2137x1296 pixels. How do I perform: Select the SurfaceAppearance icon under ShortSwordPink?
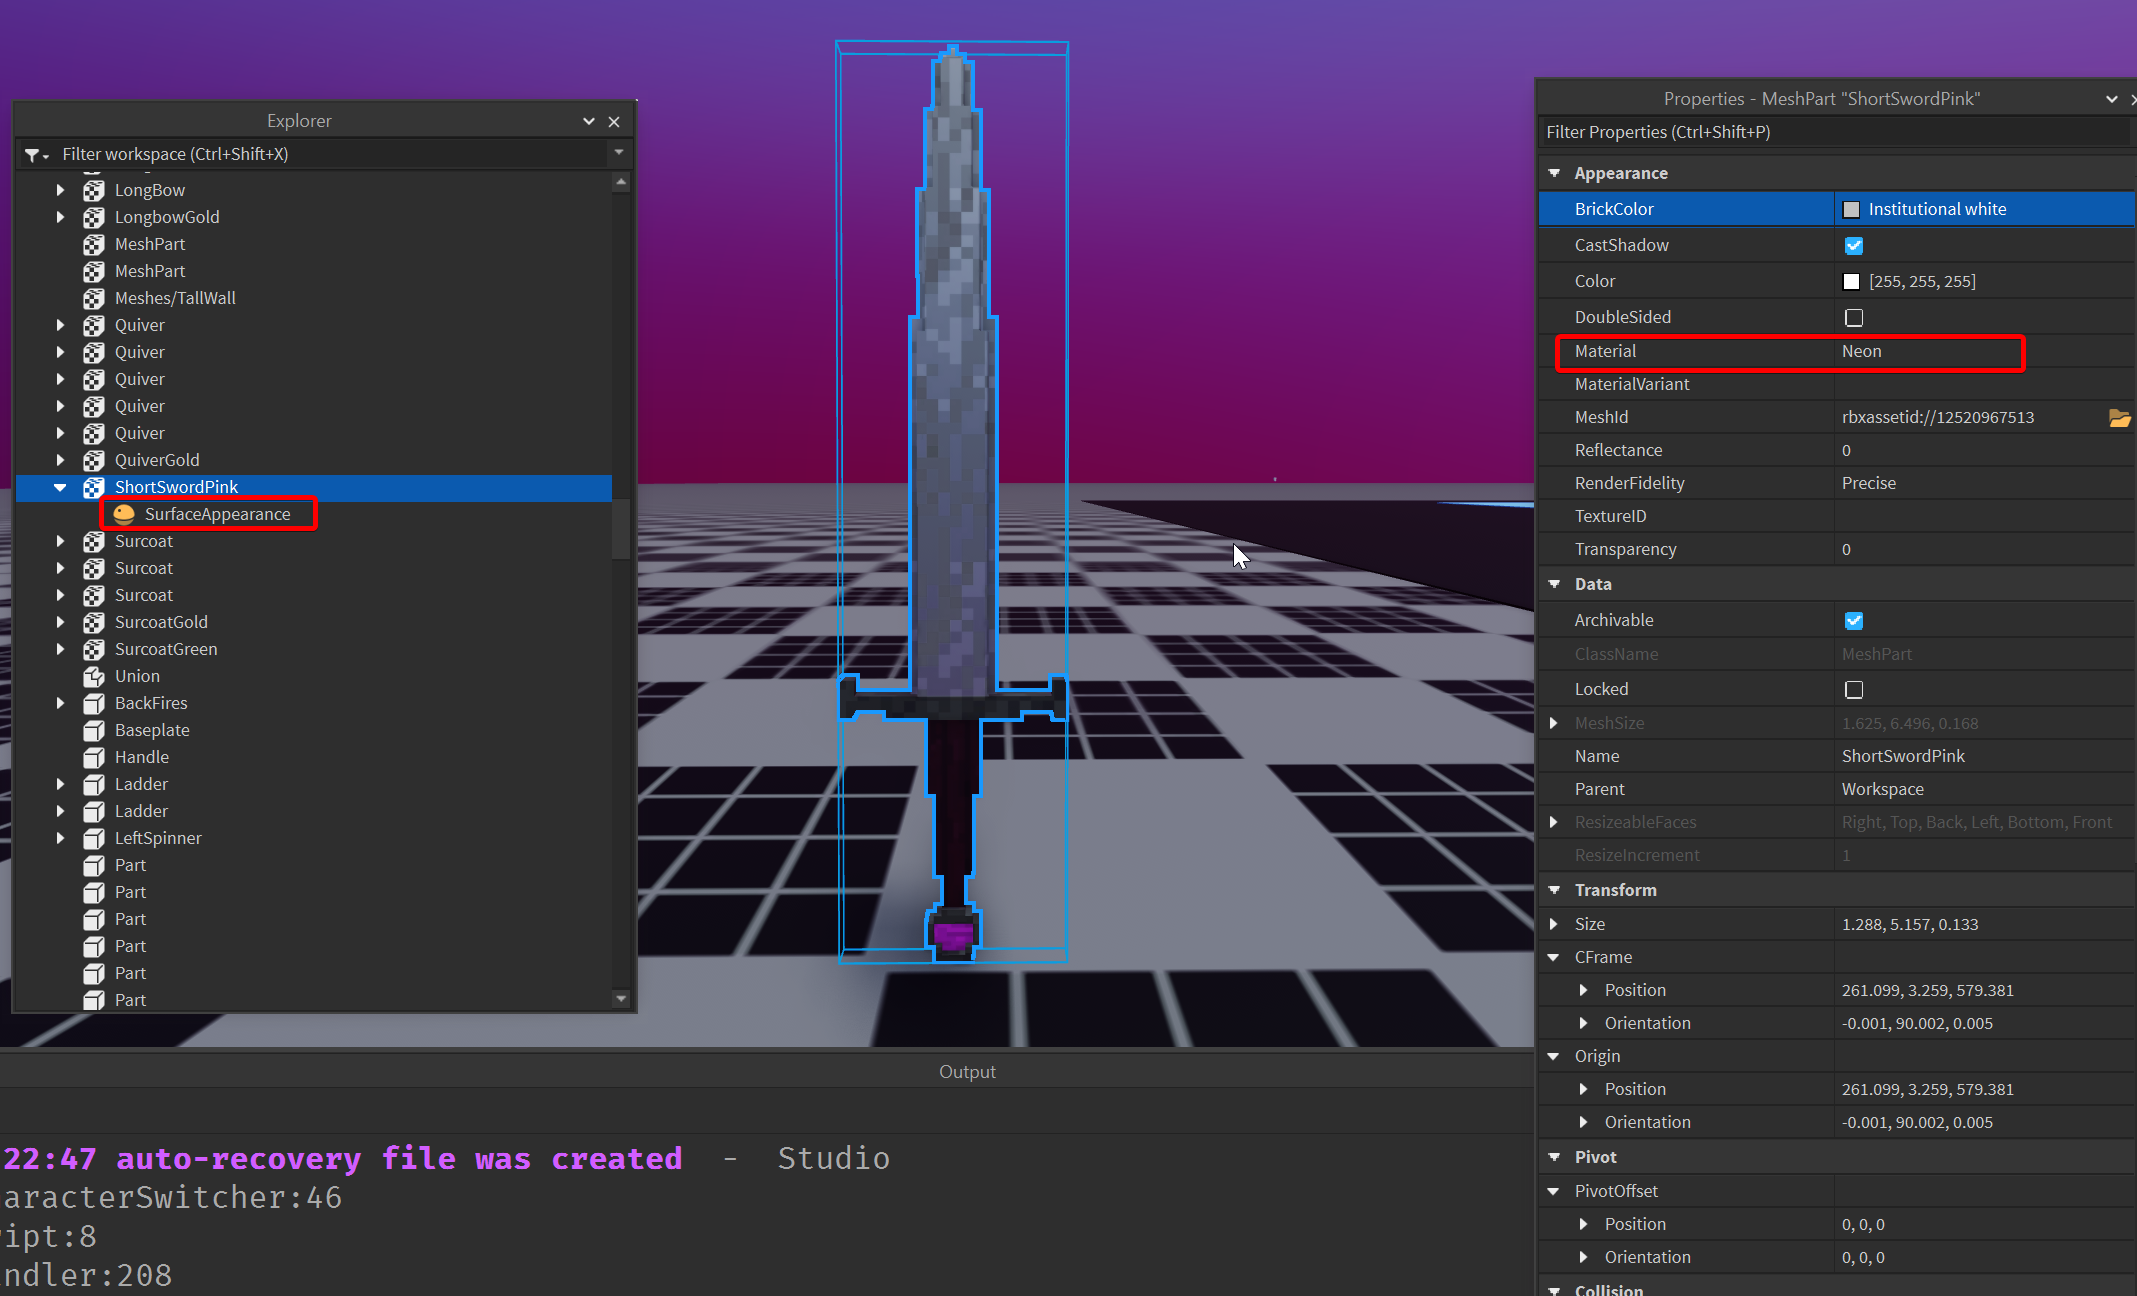(124, 514)
